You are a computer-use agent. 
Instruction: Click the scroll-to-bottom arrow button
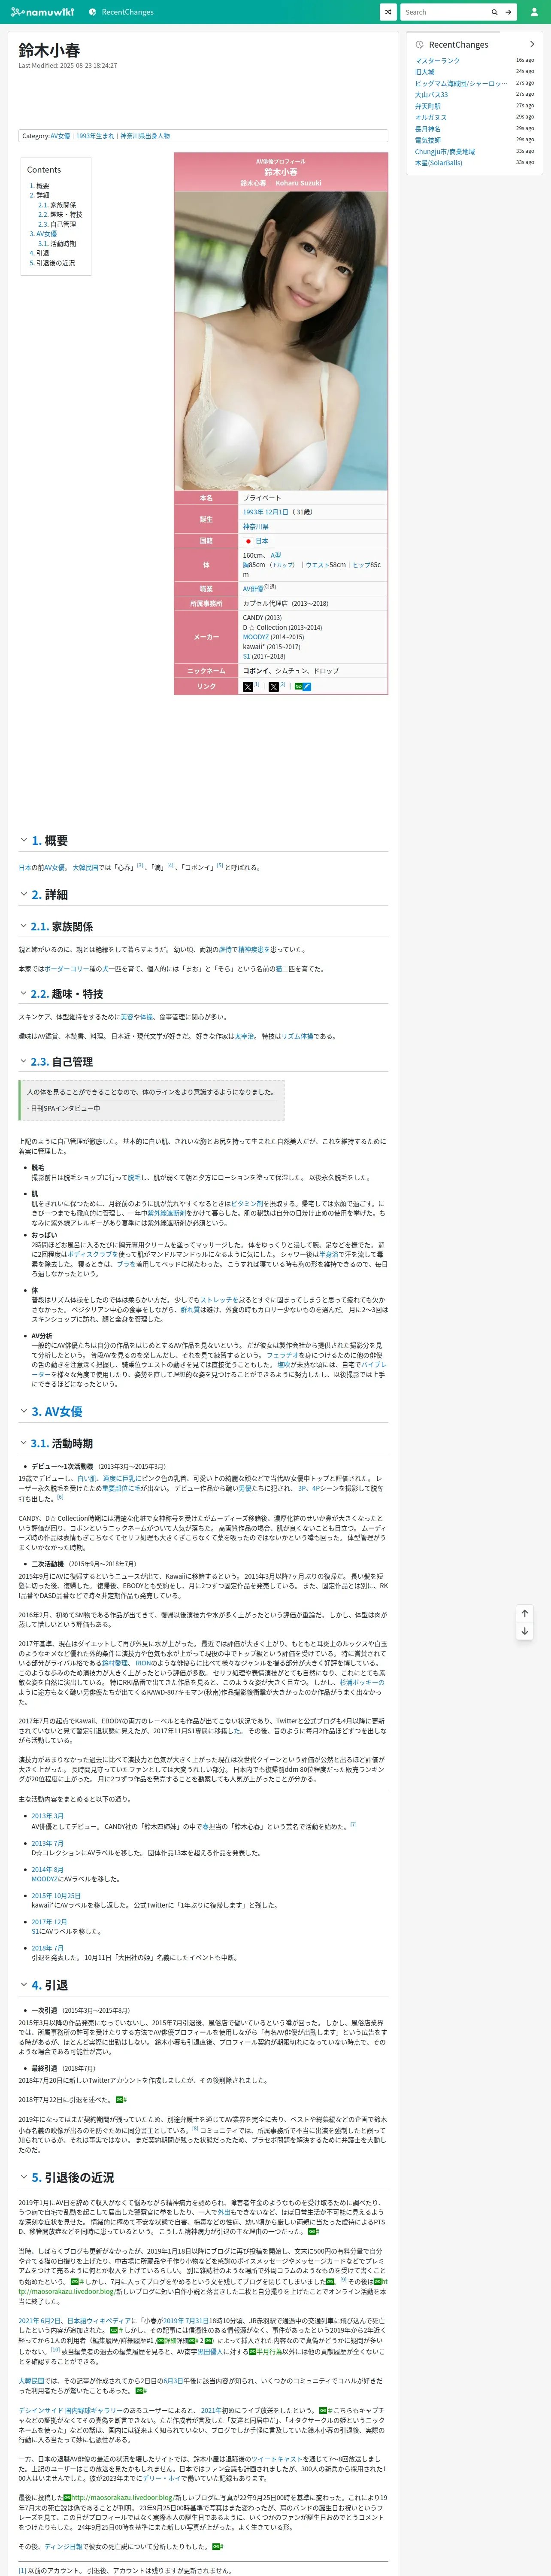click(x=524, y=1631)
